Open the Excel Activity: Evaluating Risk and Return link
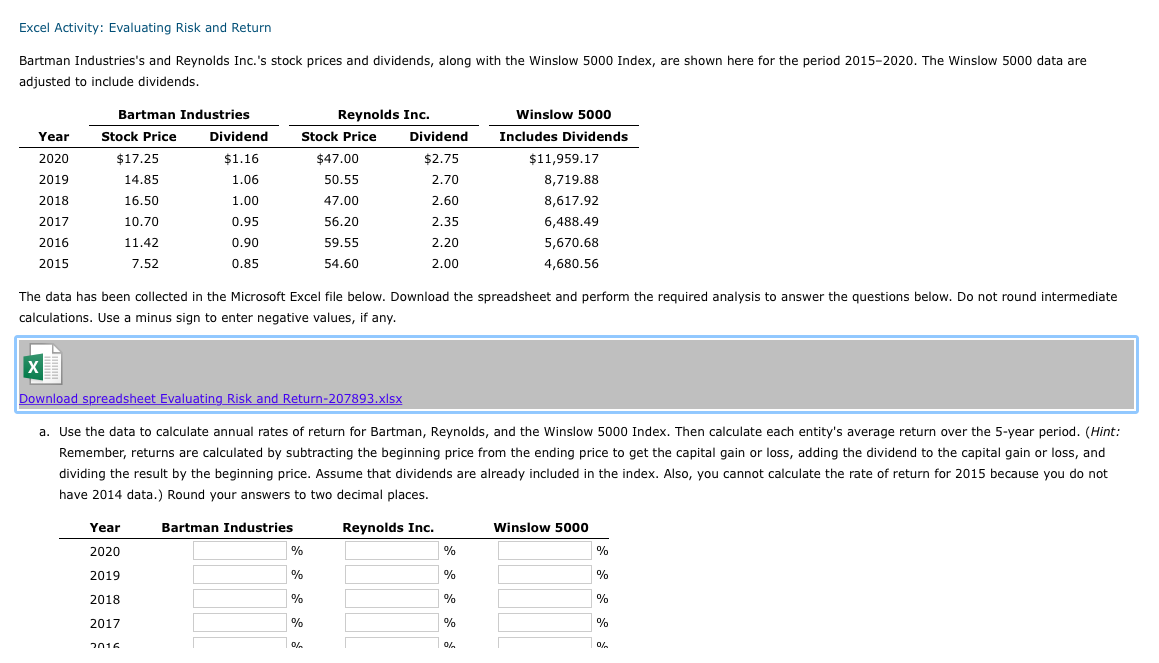This screenshot has width=1159, height=663. click(144, 27)
